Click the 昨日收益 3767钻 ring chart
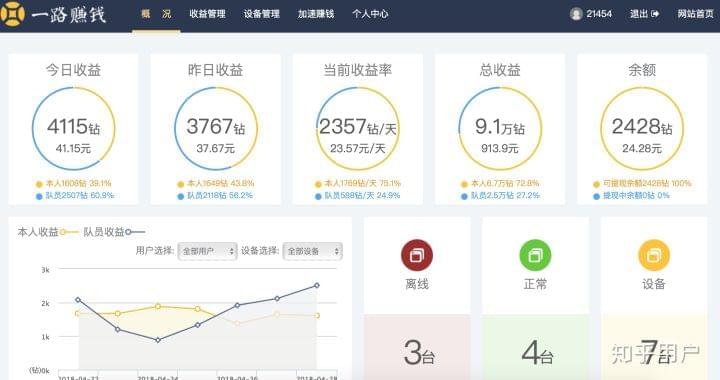This screenshot has width=720, height=380. pyautogui.click(x=216, y=129)
